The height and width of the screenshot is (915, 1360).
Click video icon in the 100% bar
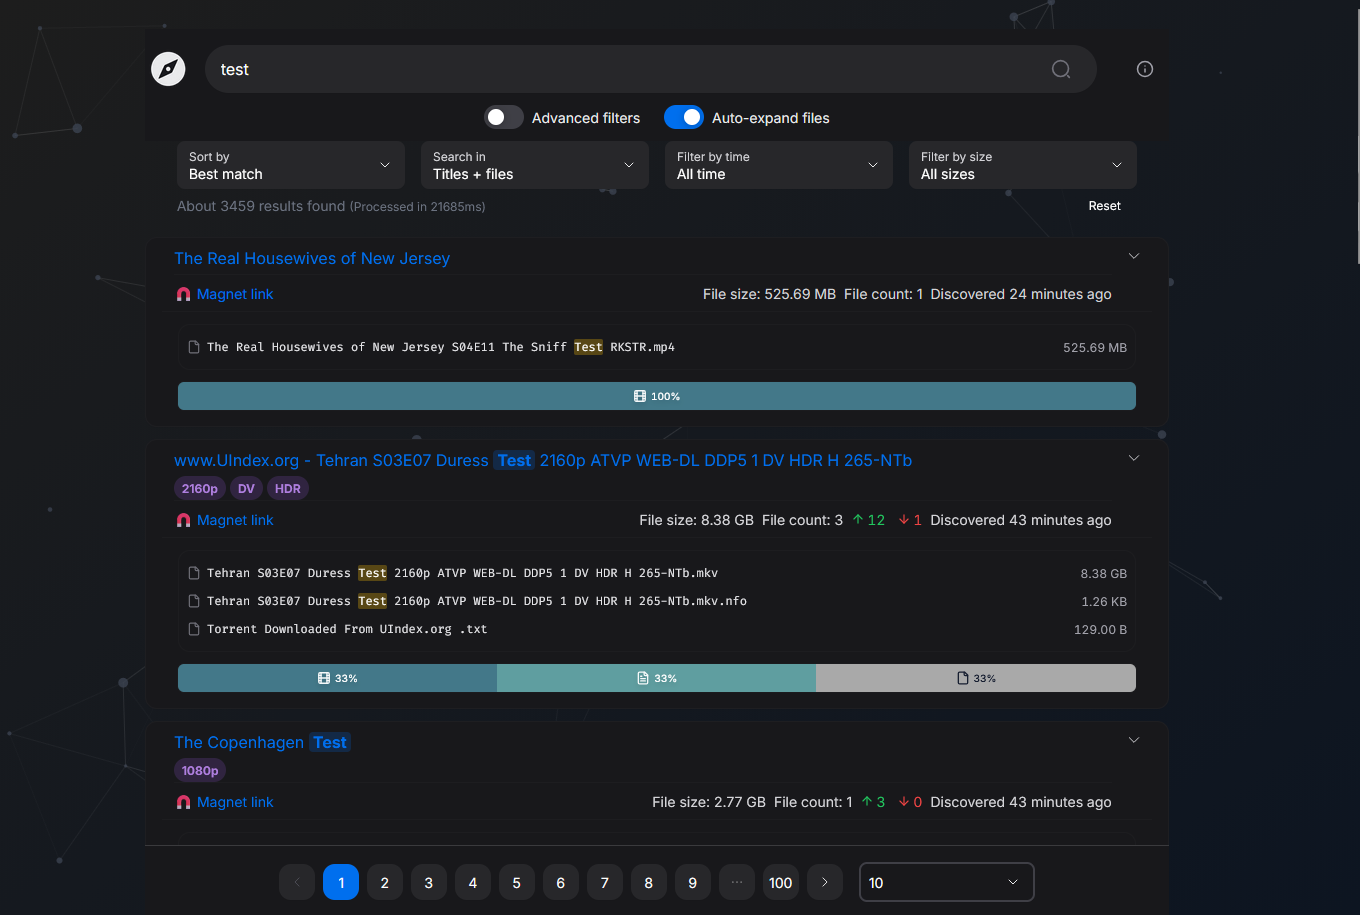pos(640,396)
